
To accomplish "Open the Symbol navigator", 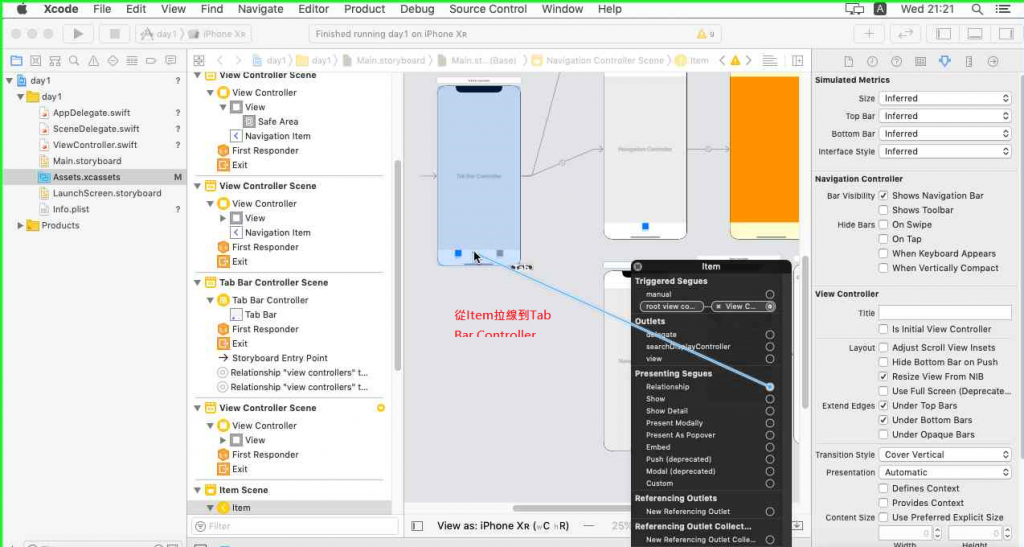I will pyautogui.click(x=55, y=61).
